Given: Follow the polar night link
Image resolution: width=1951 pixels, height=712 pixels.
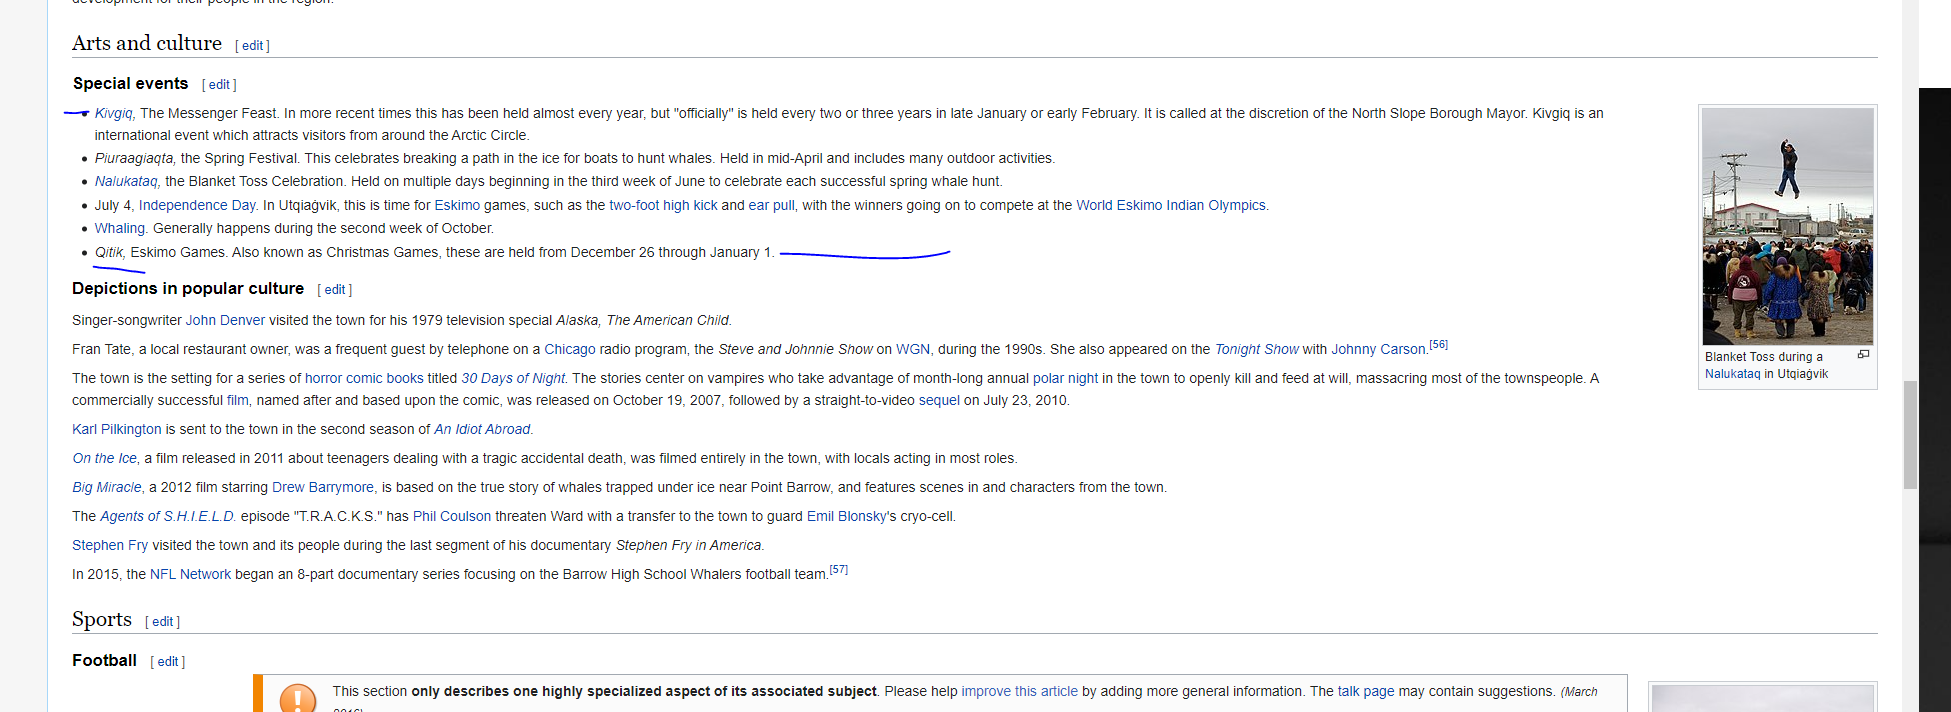Looking at the screenshot, I should 1065,378.
